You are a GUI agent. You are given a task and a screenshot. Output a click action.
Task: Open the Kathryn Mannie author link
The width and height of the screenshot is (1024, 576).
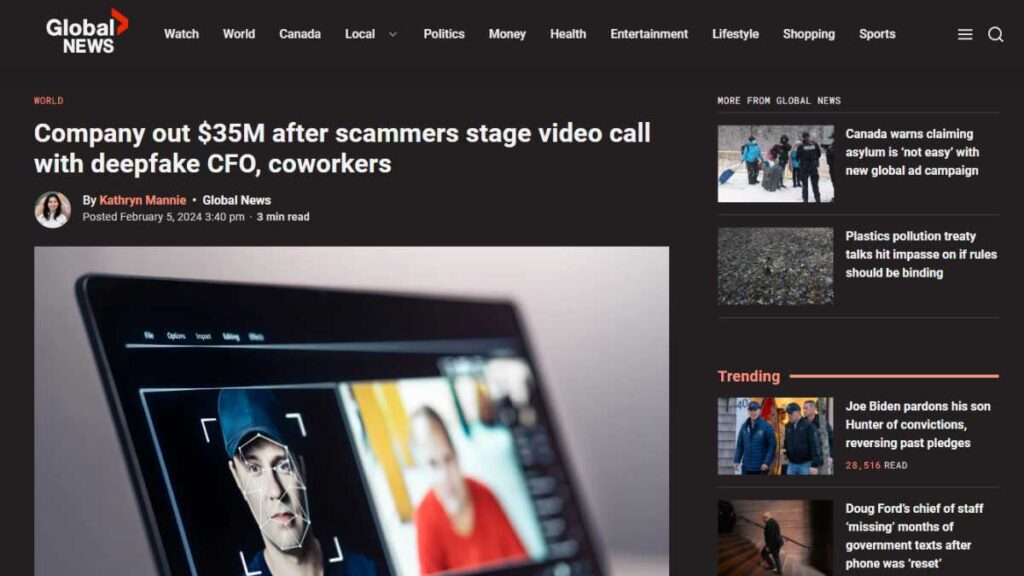[x=142, y=200]
